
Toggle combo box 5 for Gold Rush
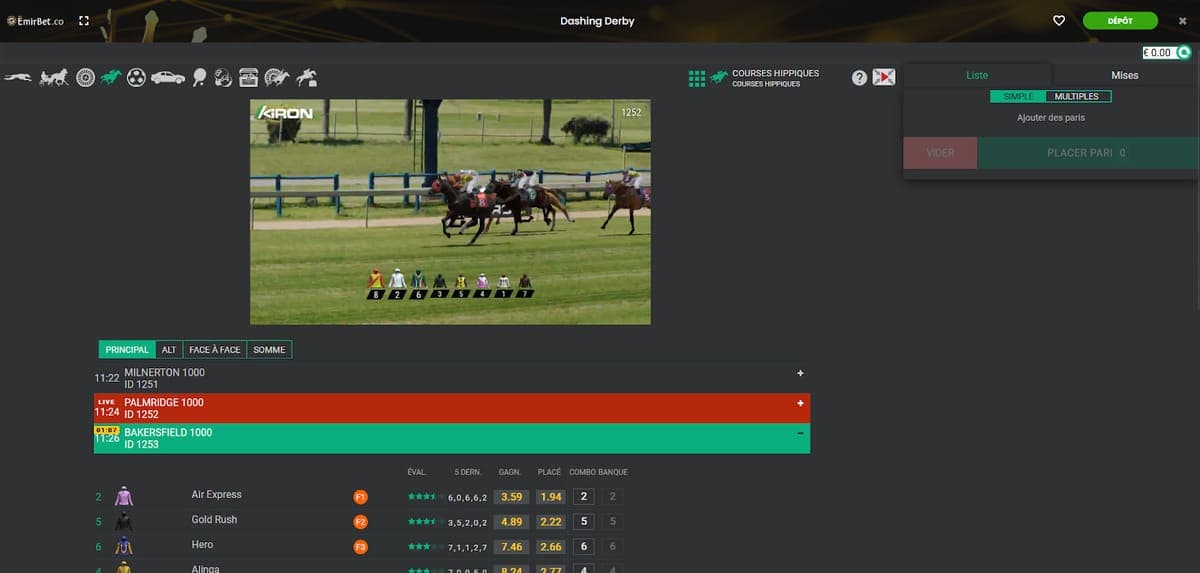(x=584, y=521)
